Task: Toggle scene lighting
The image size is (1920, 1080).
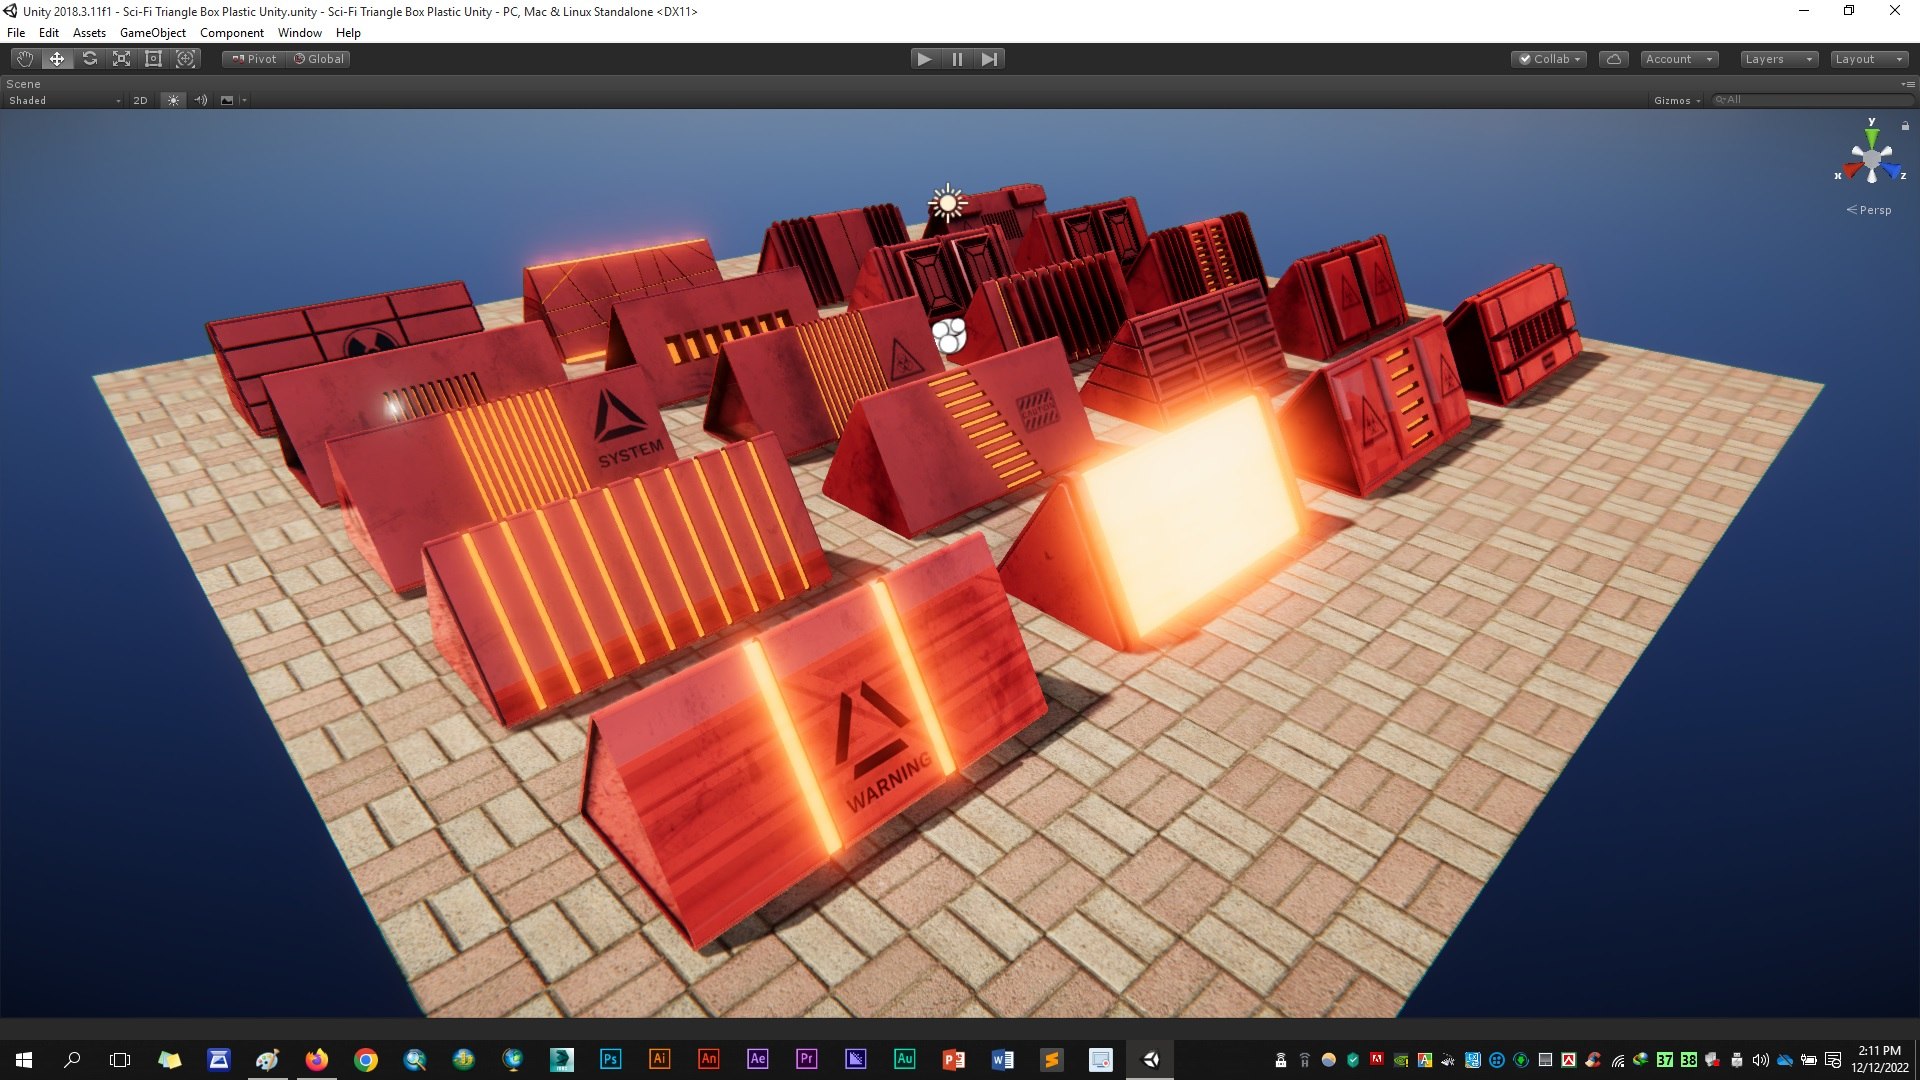Action: tap(173, 100)
